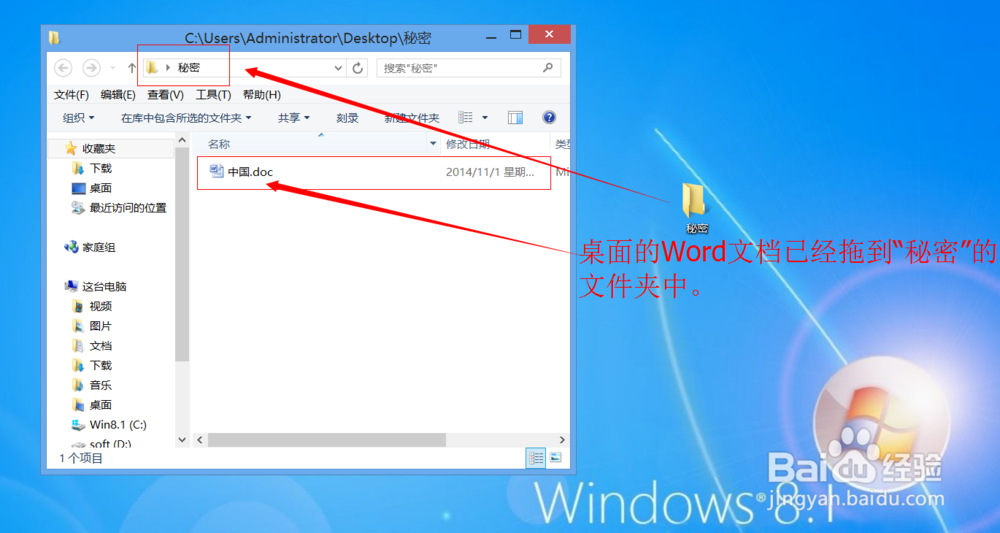Click the 秘密 address bar breadcrumb
This screenshot has width=1000, height=533.
(189, 68)
